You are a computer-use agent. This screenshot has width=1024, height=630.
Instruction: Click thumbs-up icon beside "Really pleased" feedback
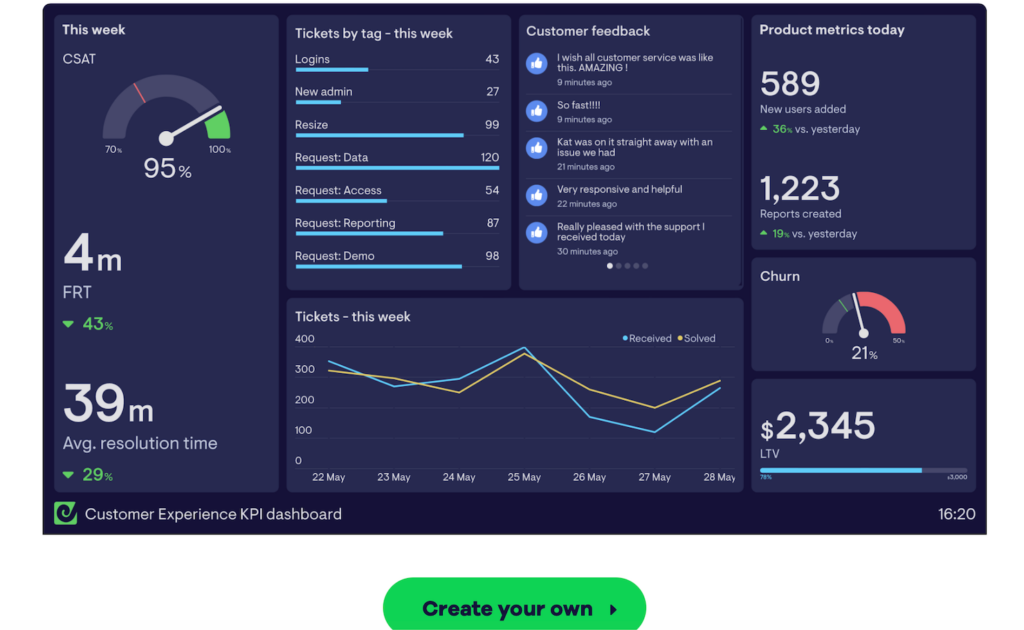537,233
